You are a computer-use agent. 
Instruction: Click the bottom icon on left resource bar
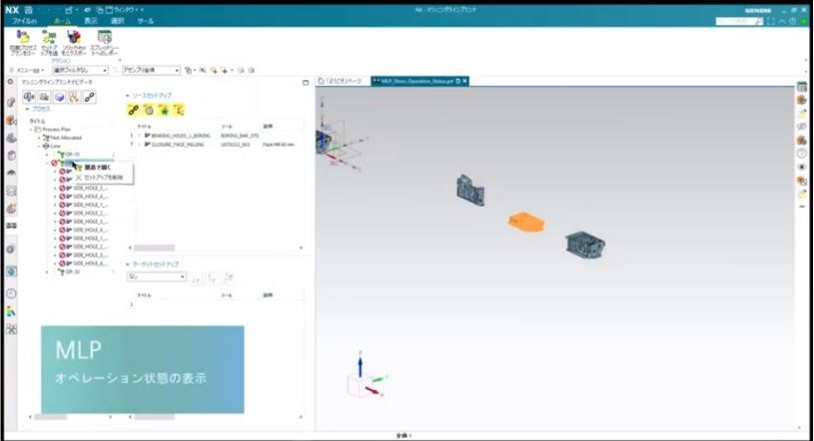coord(11,329)
